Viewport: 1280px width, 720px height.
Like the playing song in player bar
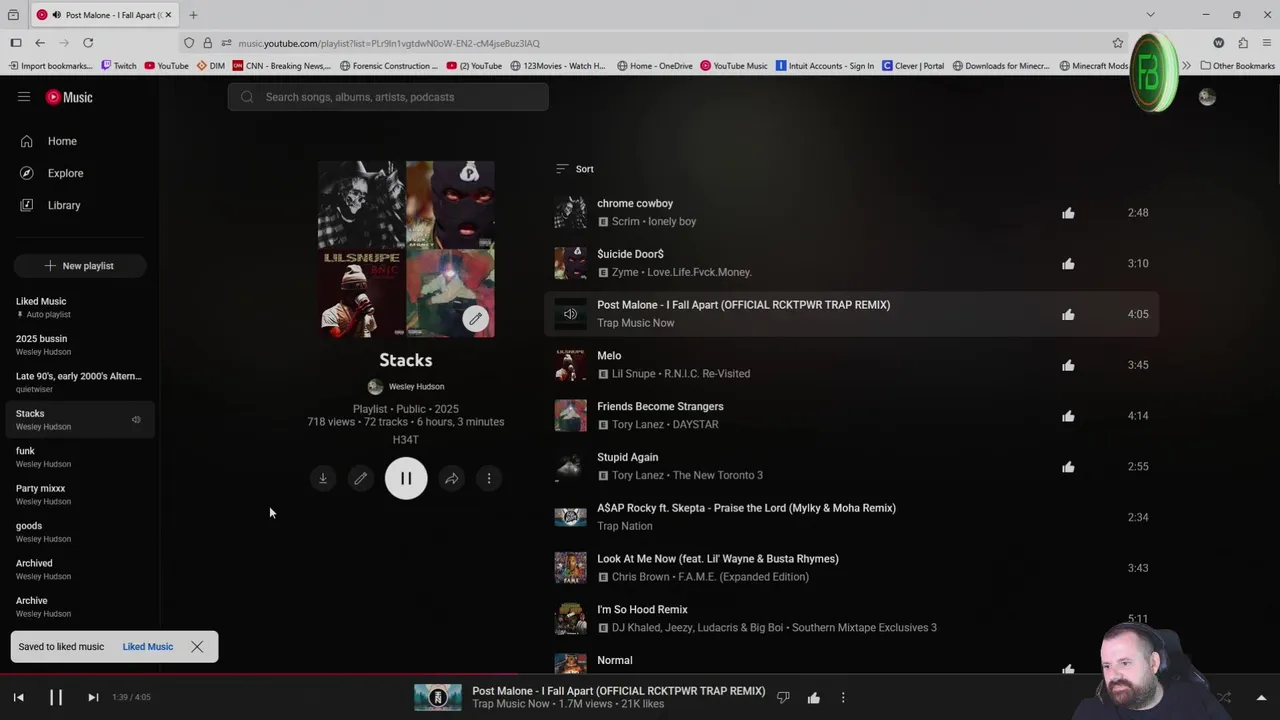pyautogui.click(x=813, y=697)
